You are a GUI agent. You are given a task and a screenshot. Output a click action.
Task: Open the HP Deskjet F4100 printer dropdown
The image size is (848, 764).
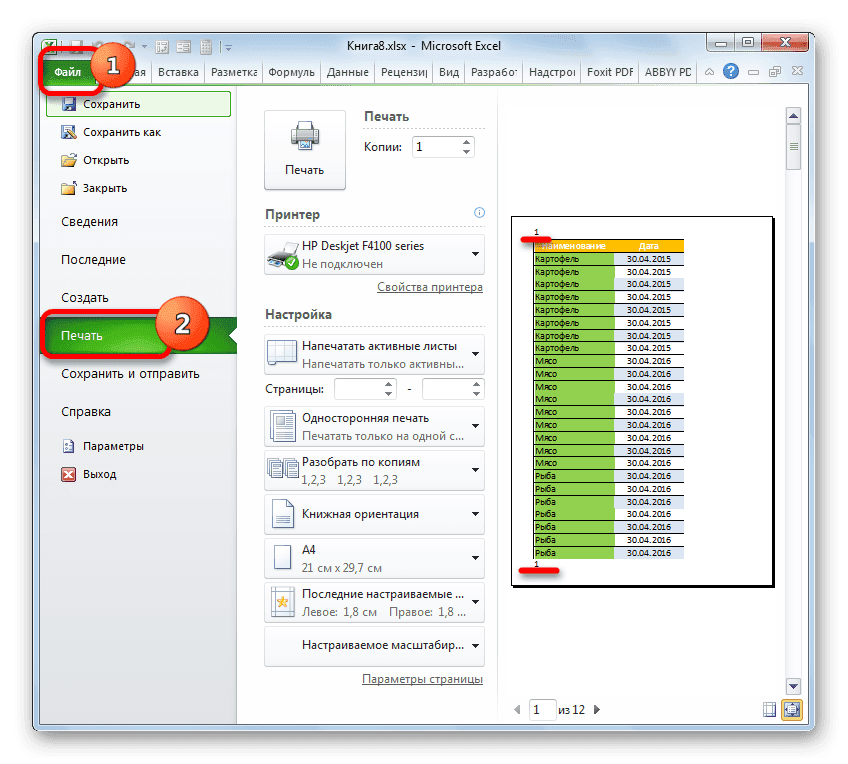tap(475, 253)
